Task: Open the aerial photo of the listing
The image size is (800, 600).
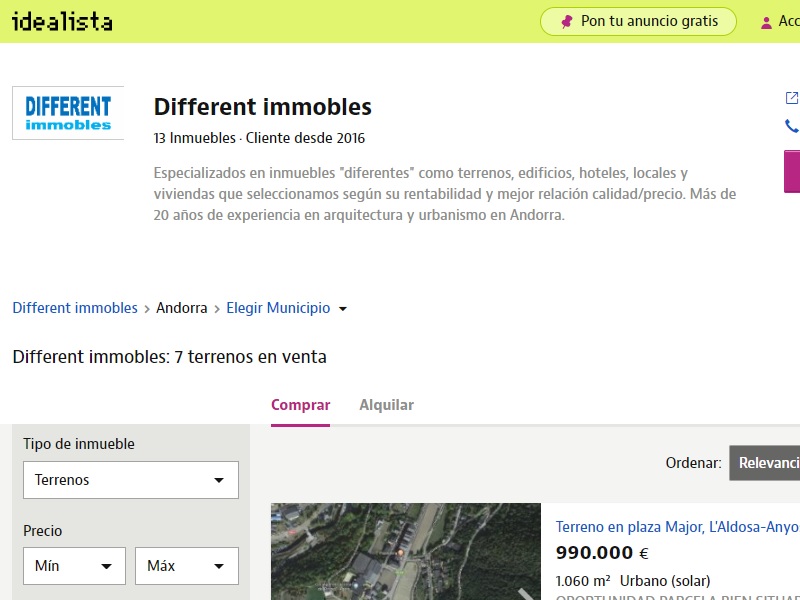Action: [x=406, y=552]
